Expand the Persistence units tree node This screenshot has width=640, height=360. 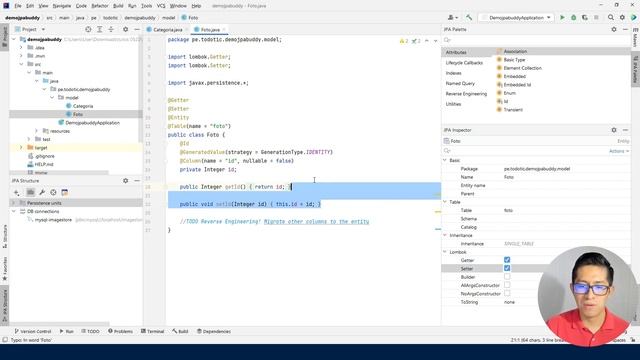[x=14, y=203]
